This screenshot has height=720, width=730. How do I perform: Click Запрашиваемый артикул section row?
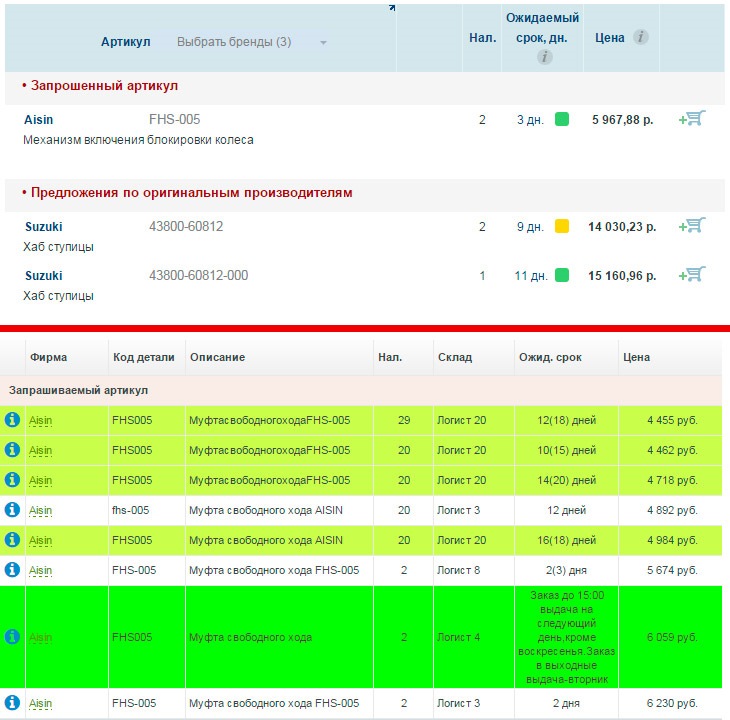(x=361, y=390)
